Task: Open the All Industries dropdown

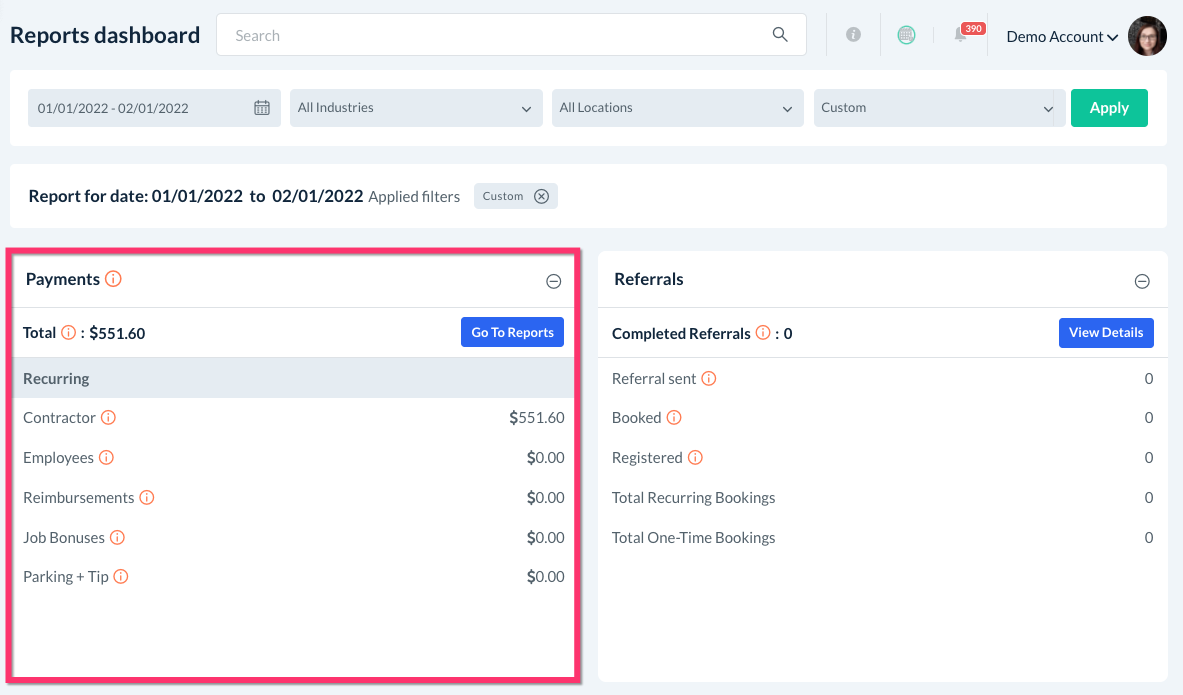Action: (x=415, y=108)
